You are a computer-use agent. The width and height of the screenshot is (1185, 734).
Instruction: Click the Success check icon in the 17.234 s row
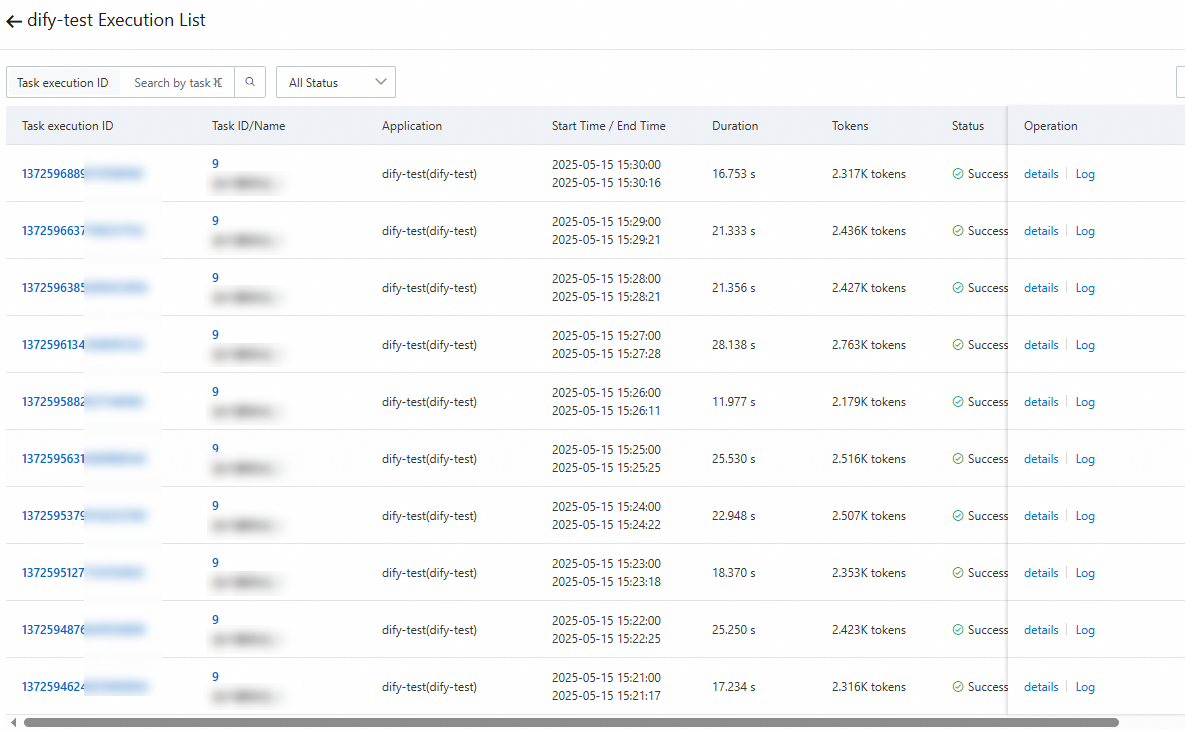958,687
